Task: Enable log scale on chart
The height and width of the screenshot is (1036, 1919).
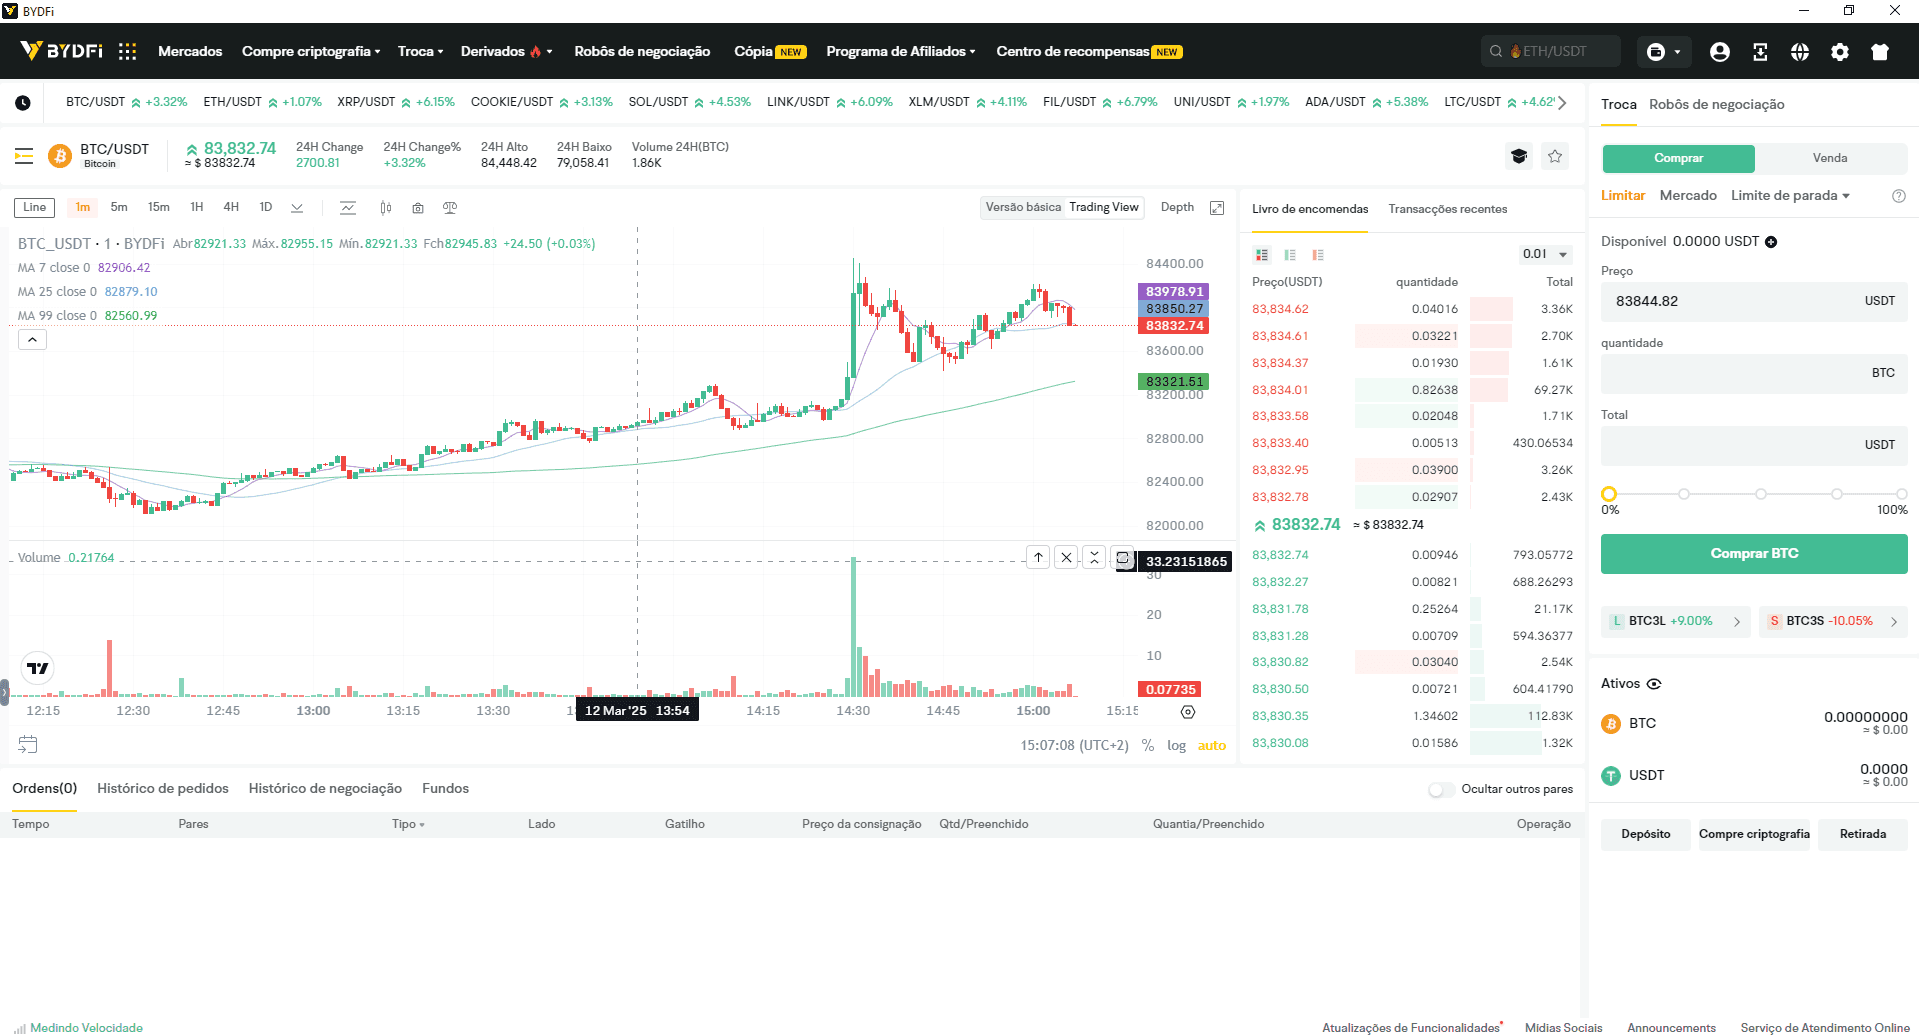Action: pyautogui.click(x=1176, y=745)
